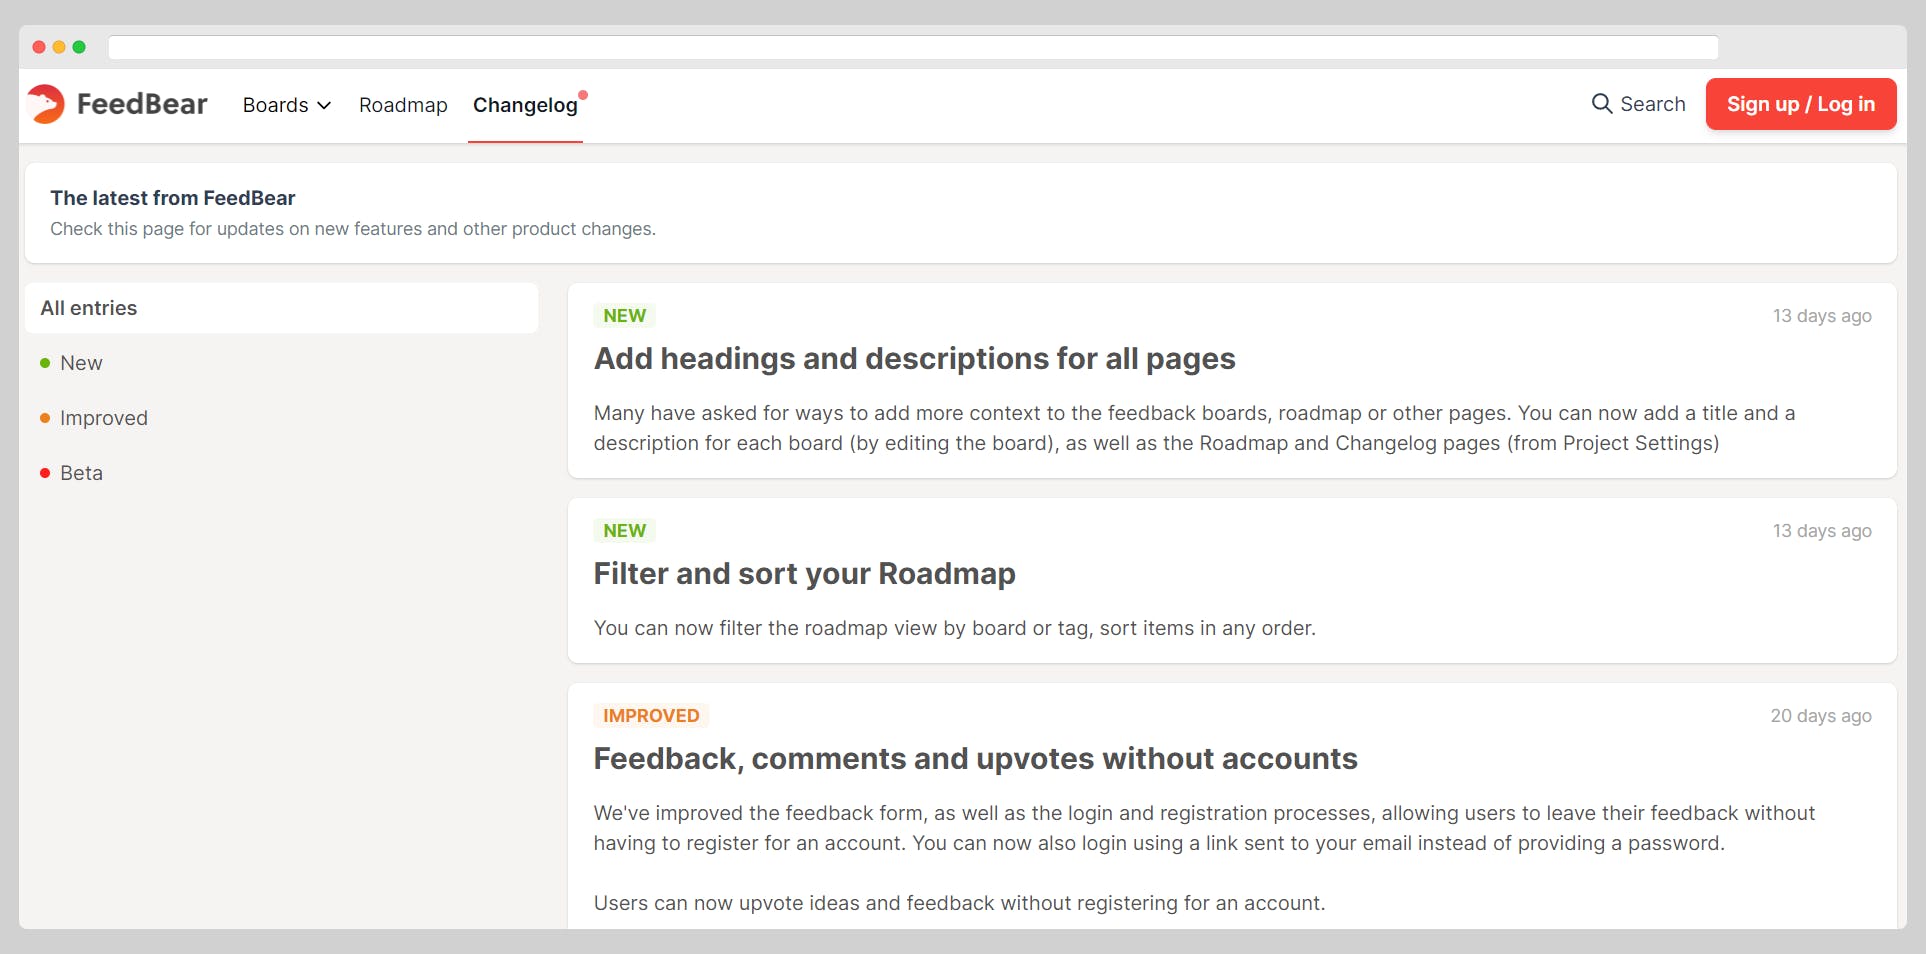Click the search magnifier icon

[1601, 104]
